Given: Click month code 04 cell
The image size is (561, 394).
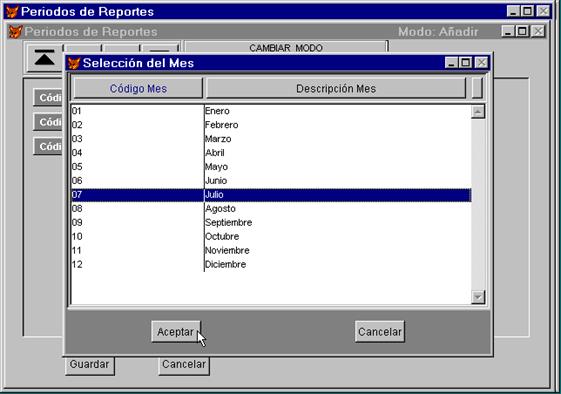Looking at the screenshot, I should tap(137, 153).
